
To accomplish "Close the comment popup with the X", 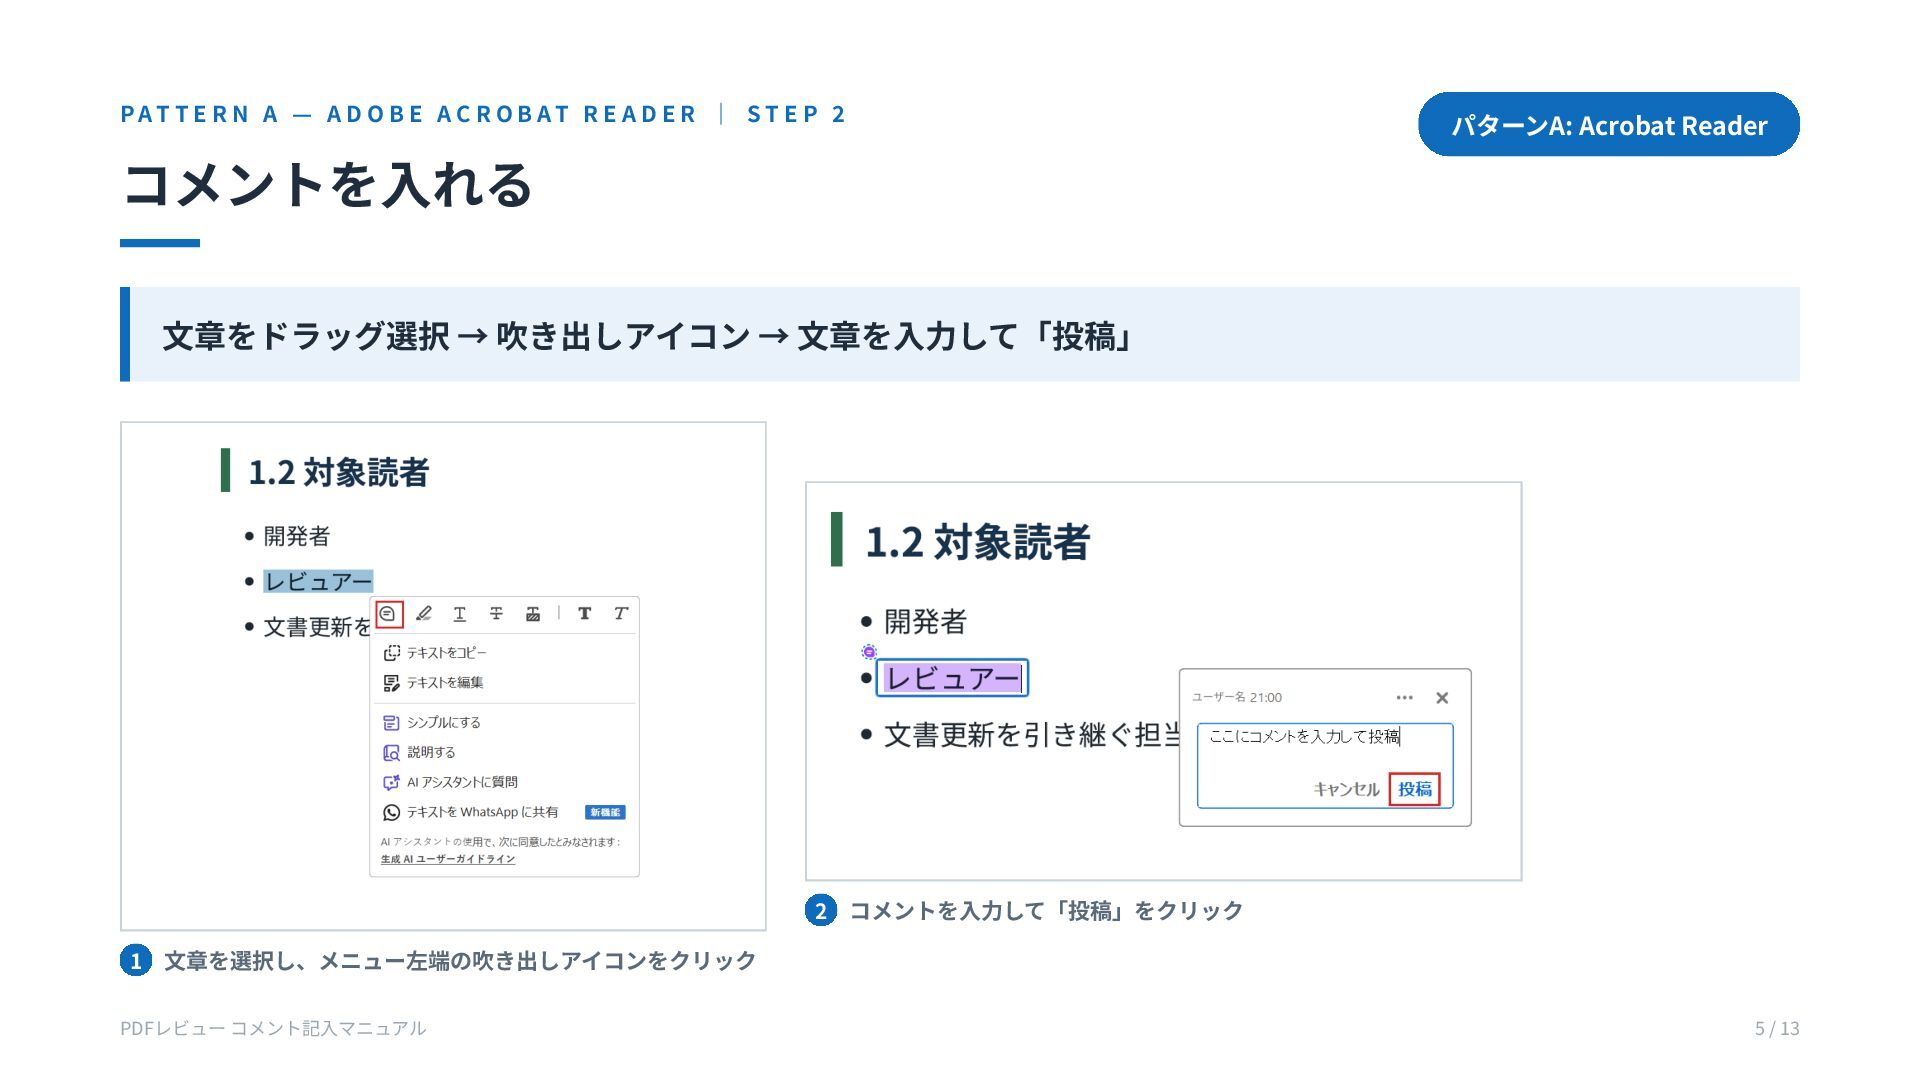I will click(1442, 698).
